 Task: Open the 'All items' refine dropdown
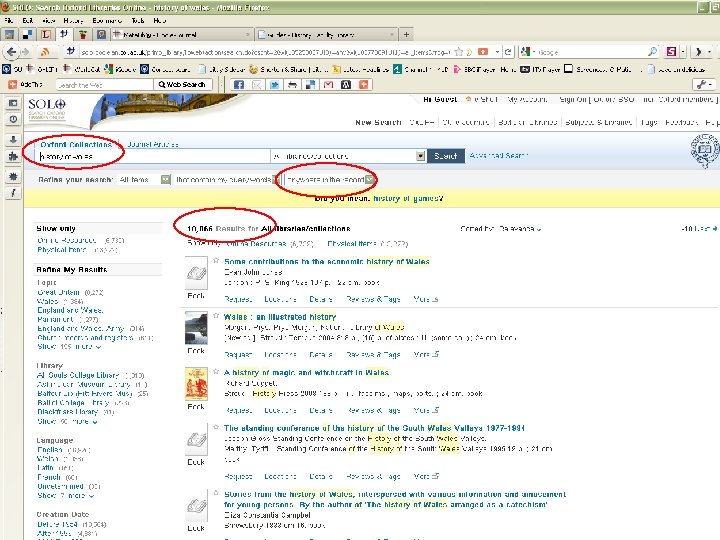pyautogui.click(x=144, y=180)
